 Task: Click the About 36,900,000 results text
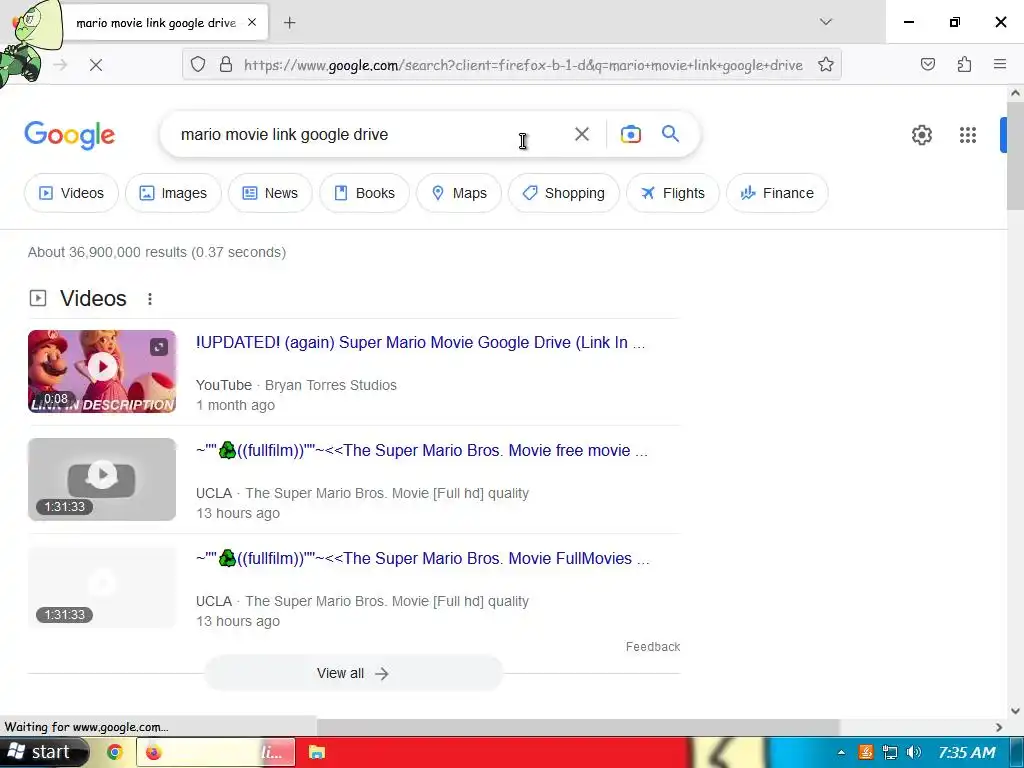157,252
